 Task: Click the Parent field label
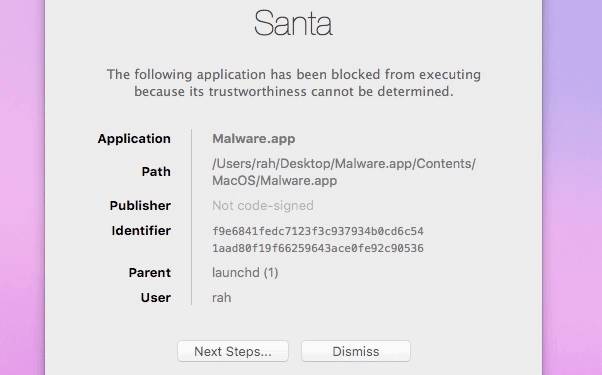[150, 273]
